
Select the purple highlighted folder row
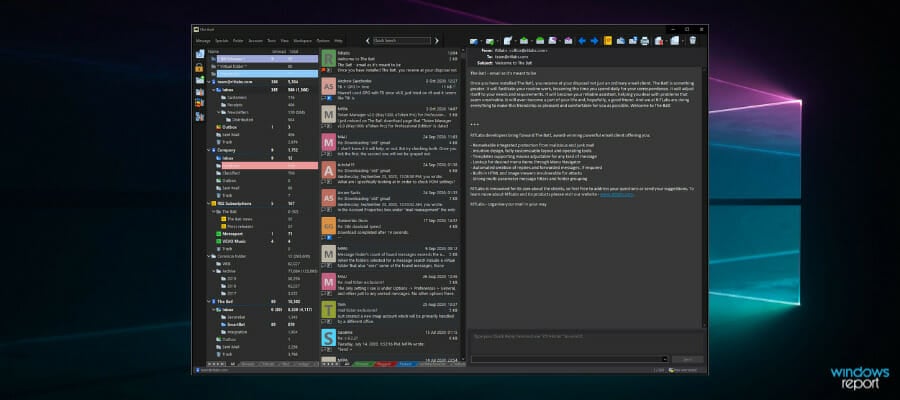(267, 59)
